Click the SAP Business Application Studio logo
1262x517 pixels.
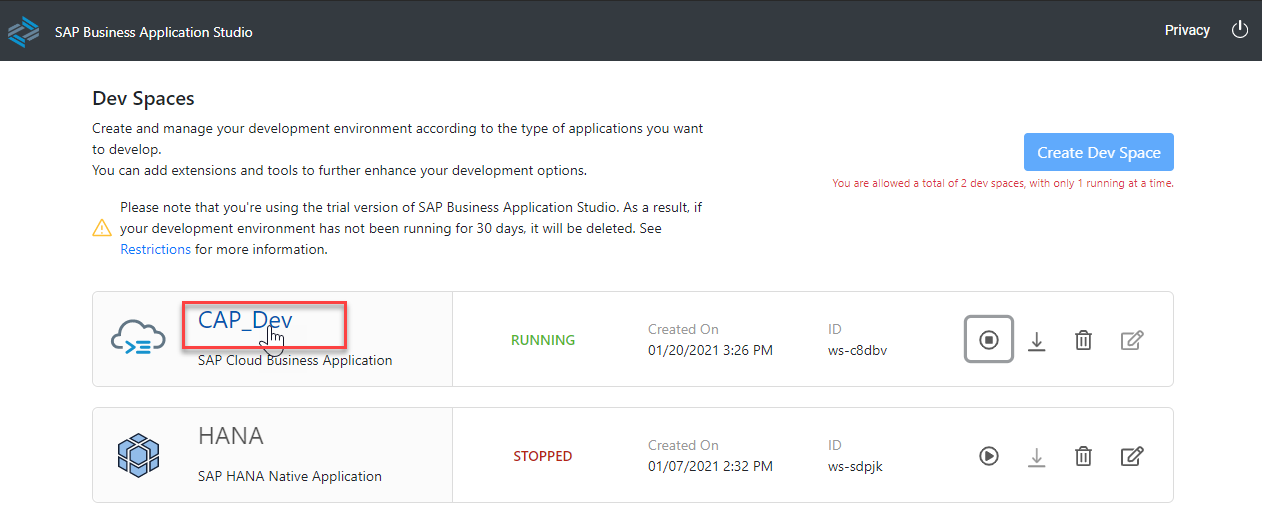click(23, 31)
